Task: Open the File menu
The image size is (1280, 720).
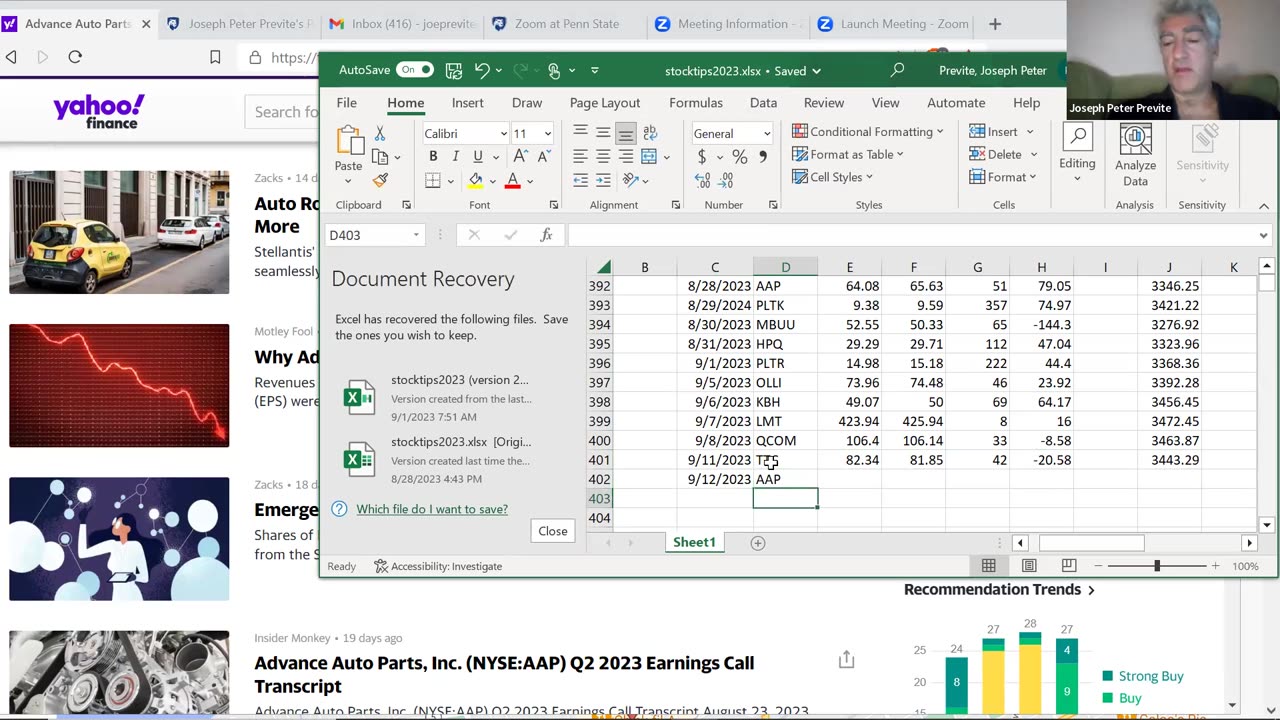Action: tap(347, 103)
